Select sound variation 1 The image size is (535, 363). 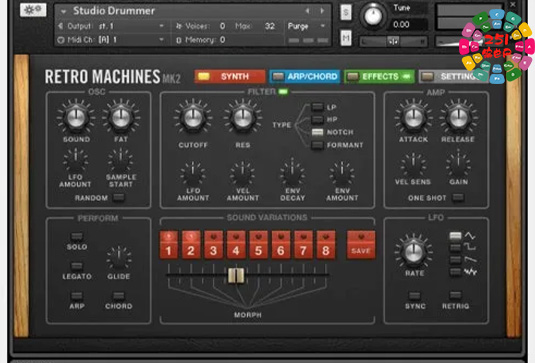[169, 245]
